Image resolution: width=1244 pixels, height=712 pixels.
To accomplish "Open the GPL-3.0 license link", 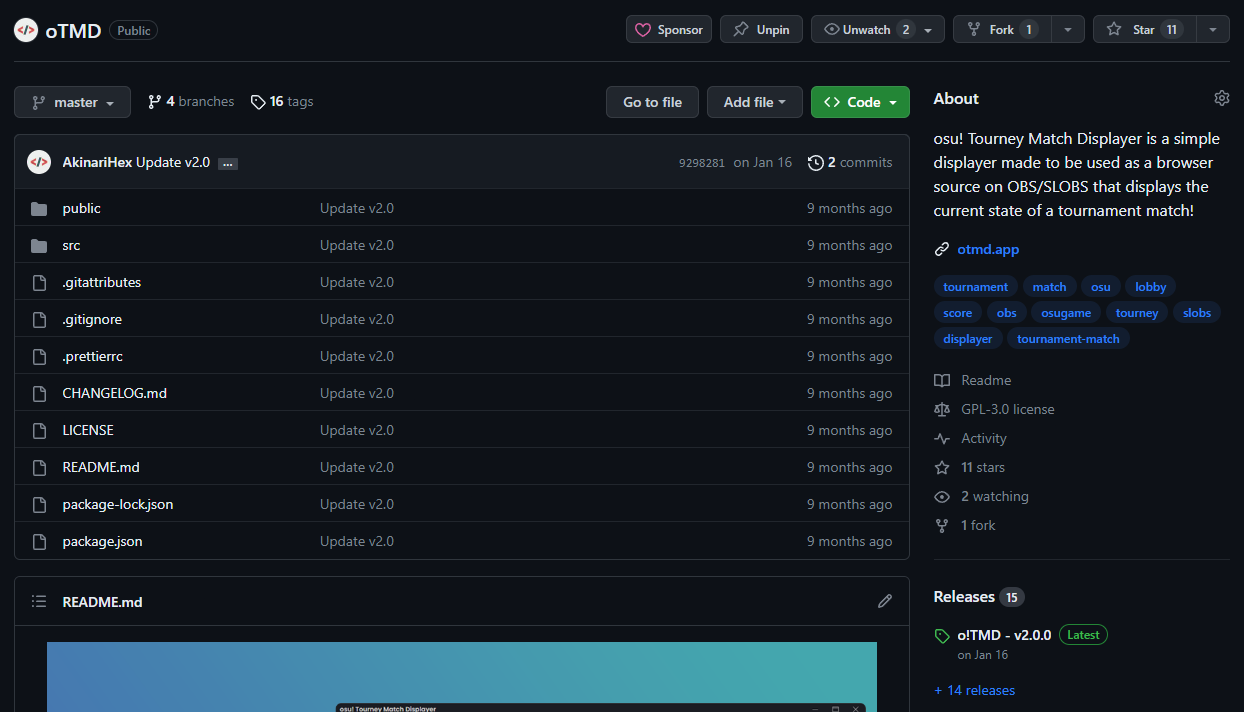I will 1008,409.
